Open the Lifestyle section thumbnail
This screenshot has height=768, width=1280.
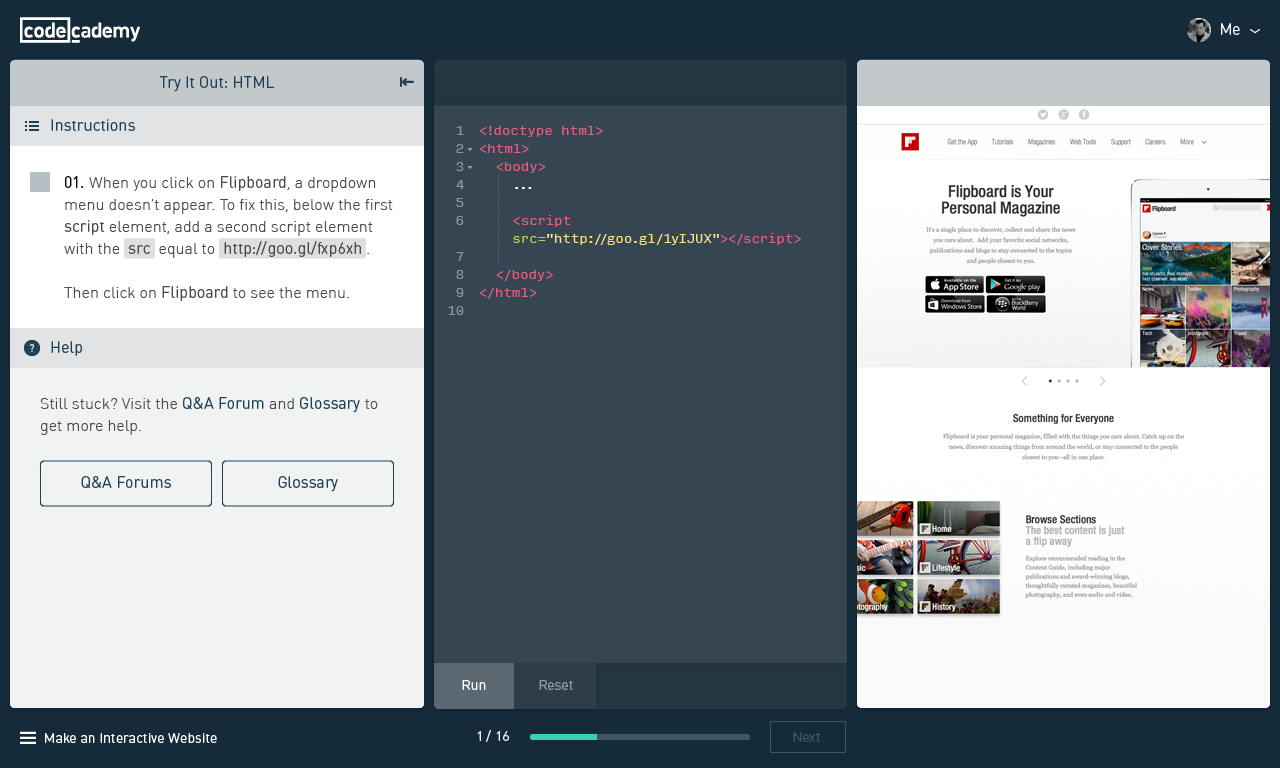point(959,557)
